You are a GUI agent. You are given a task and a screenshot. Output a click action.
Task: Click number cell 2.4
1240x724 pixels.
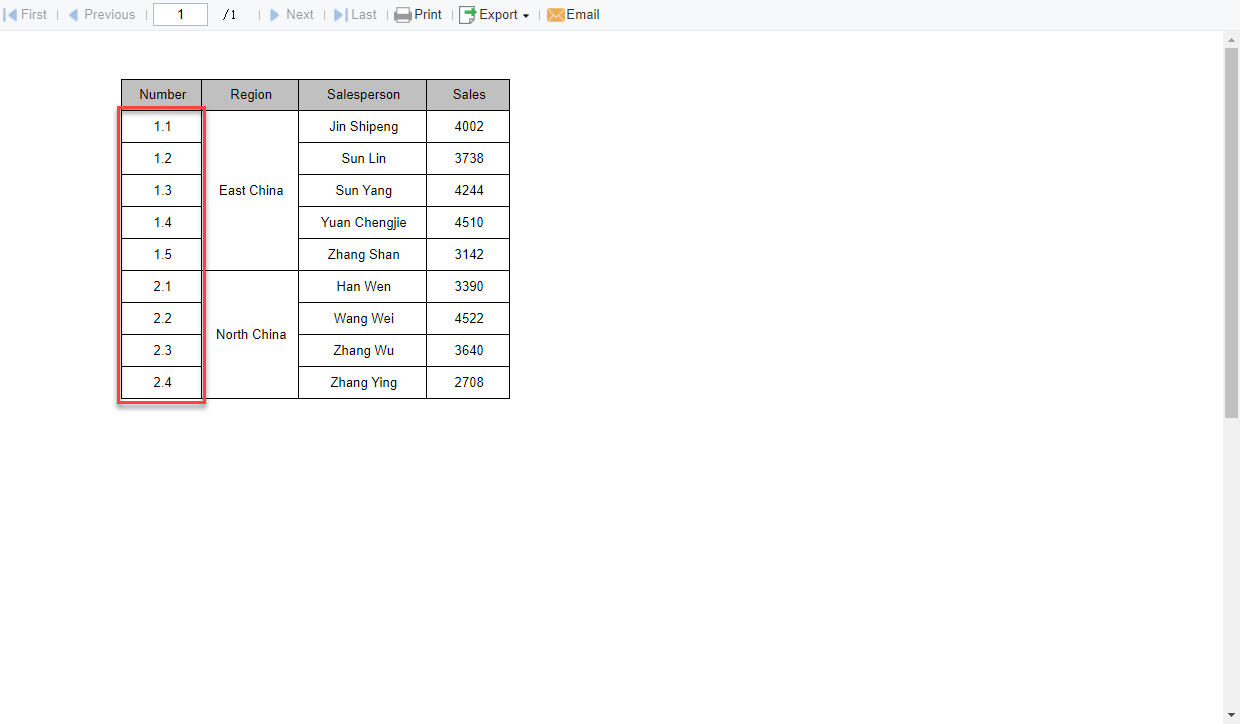point(162,383)
